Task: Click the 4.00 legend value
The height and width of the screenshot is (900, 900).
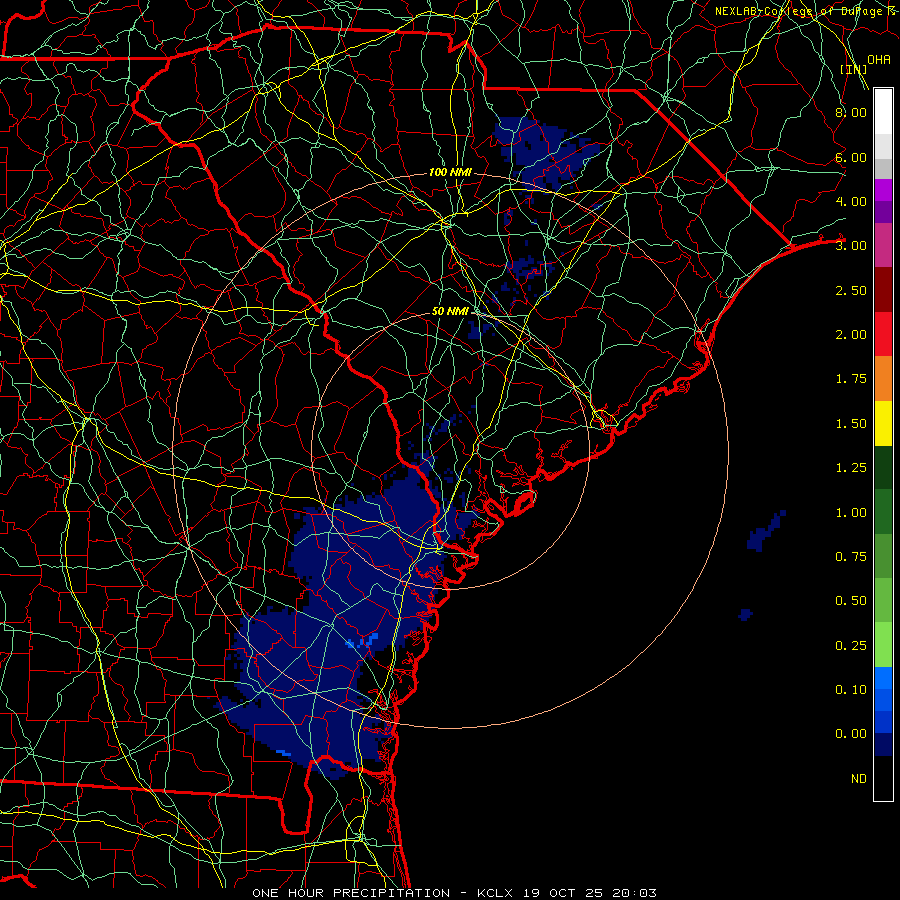Action: point(851,201)
